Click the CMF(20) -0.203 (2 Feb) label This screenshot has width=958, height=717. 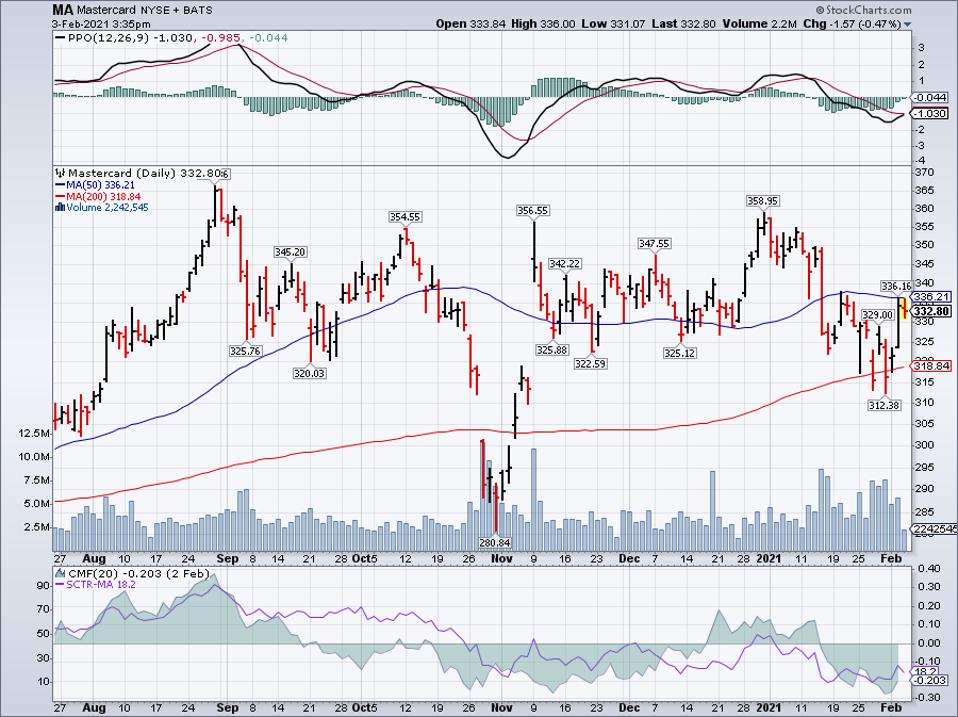tap(139, 573)
